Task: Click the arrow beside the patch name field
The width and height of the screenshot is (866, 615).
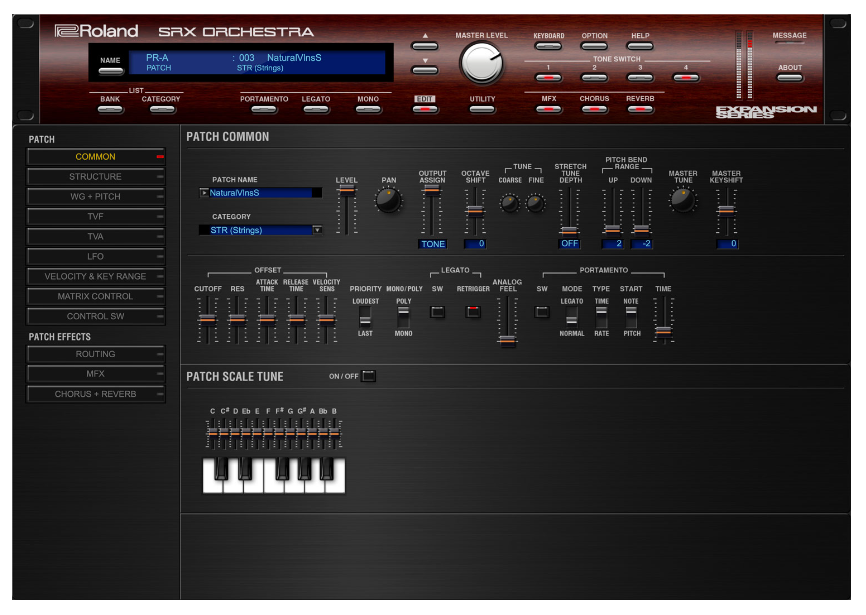Action: click(x=204, y=193)
